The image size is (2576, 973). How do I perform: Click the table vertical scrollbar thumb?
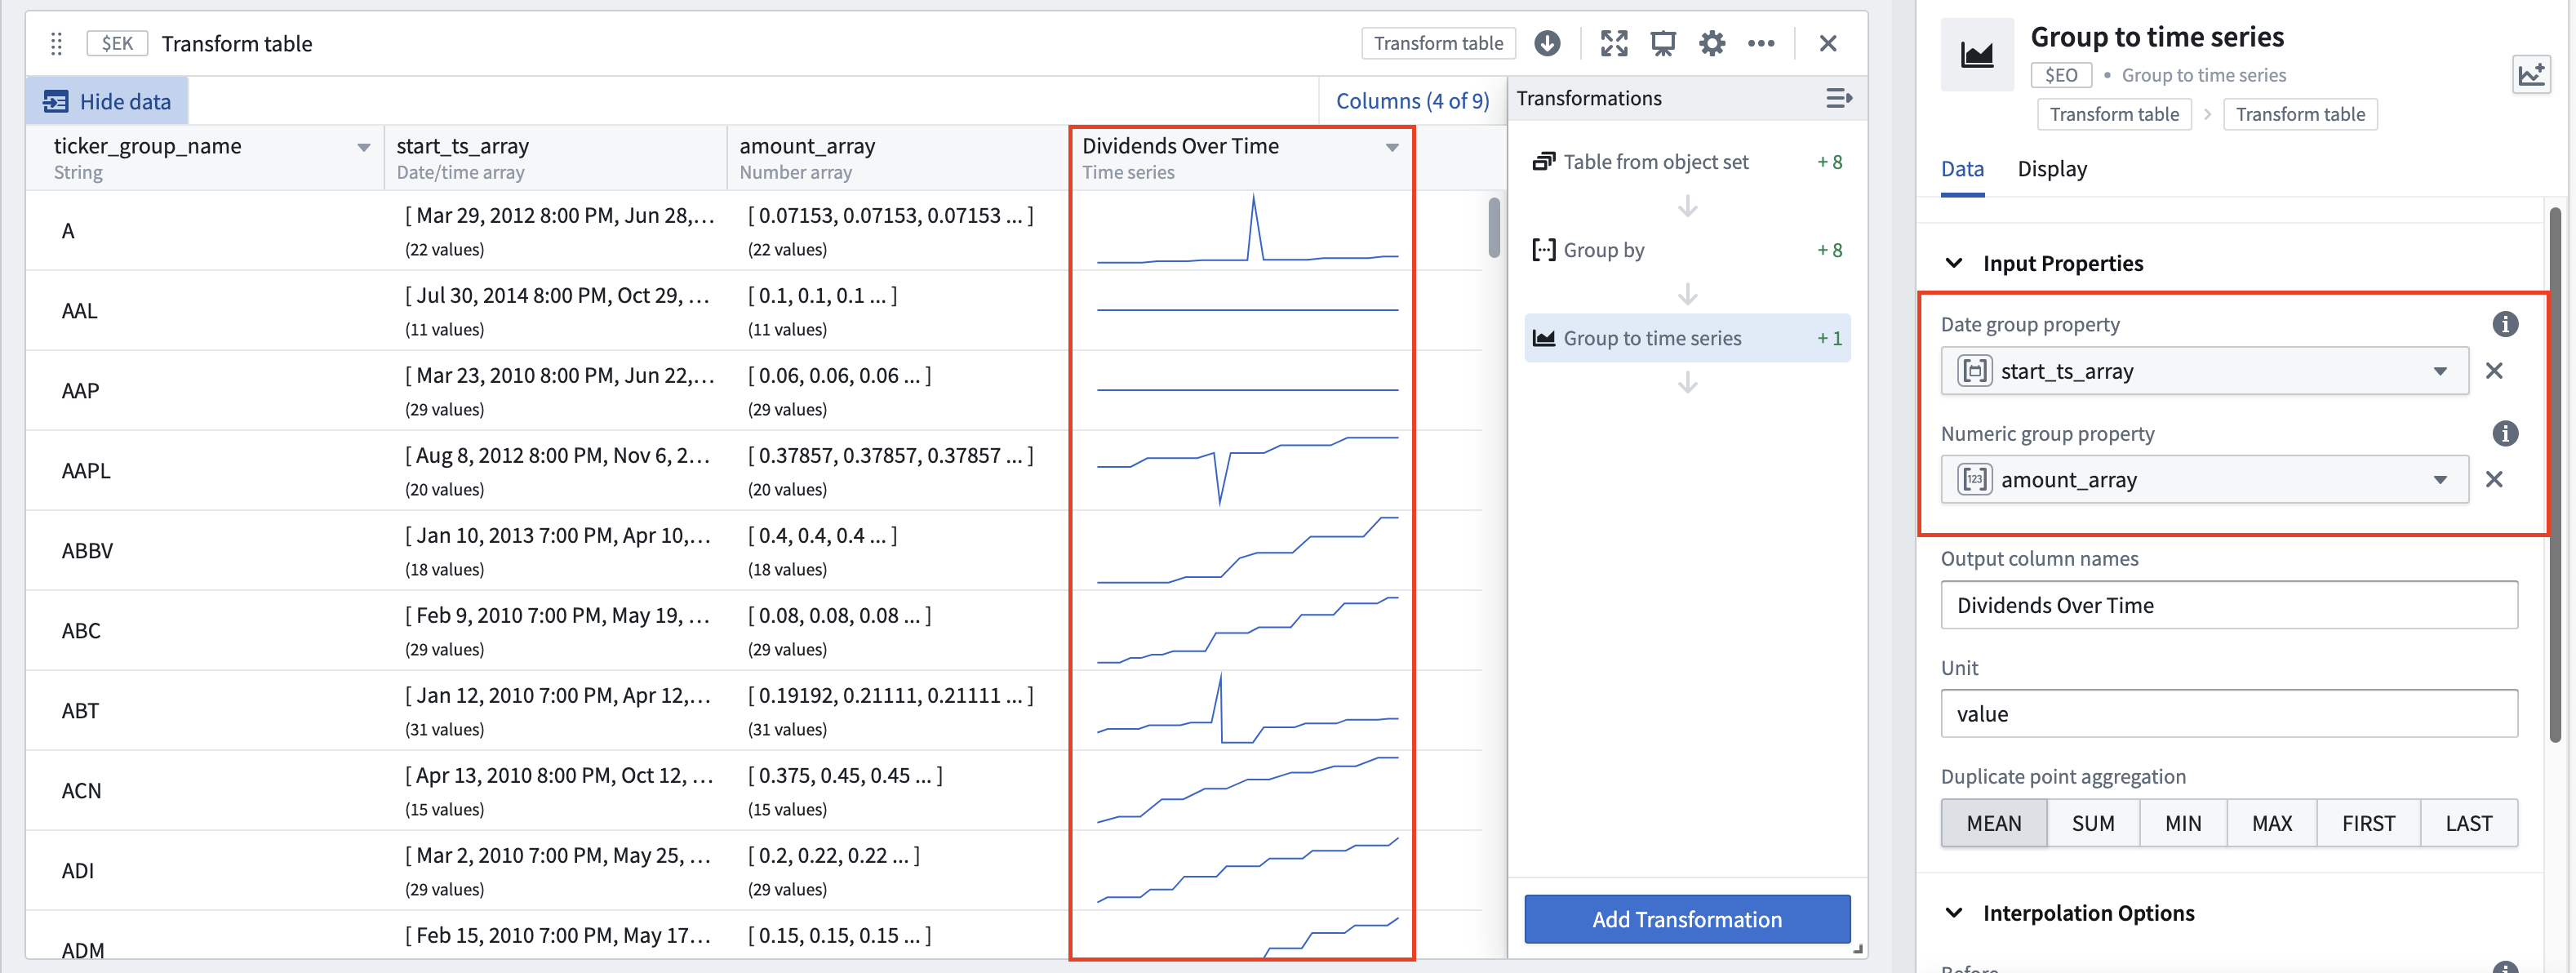tap(1494, 228)
